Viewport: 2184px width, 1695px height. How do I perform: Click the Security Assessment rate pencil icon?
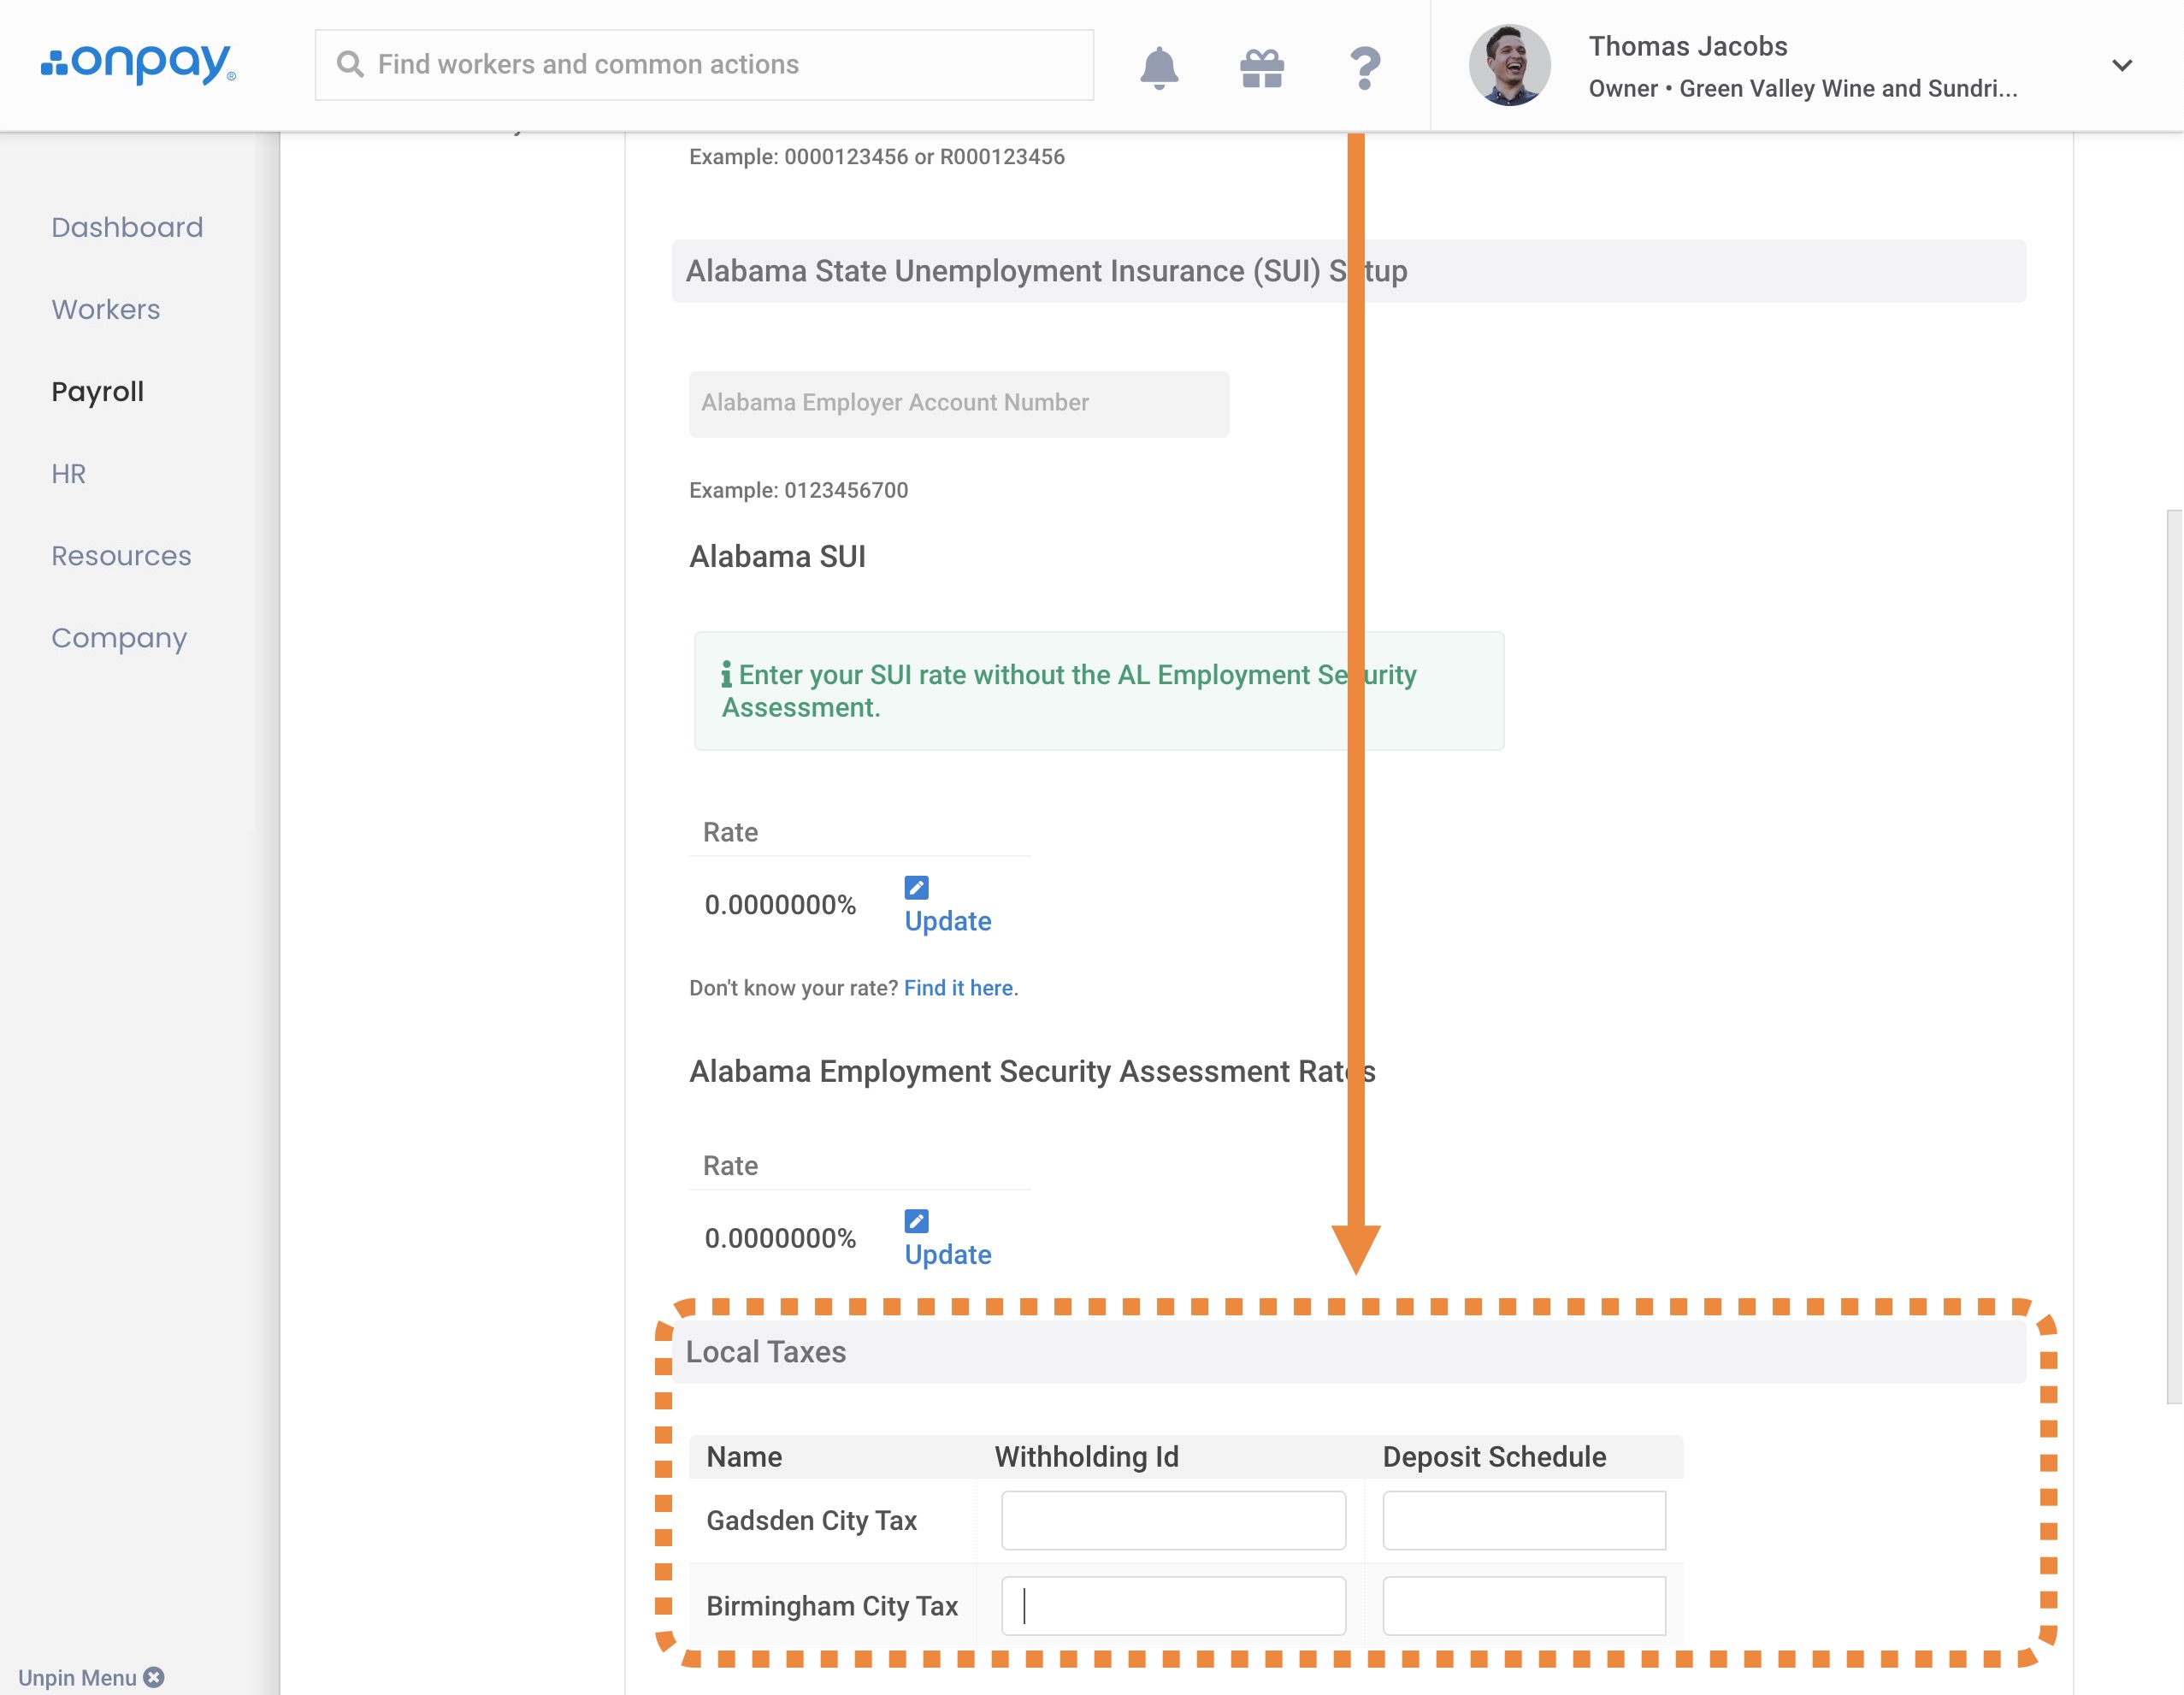click(x=916, y=1221)
